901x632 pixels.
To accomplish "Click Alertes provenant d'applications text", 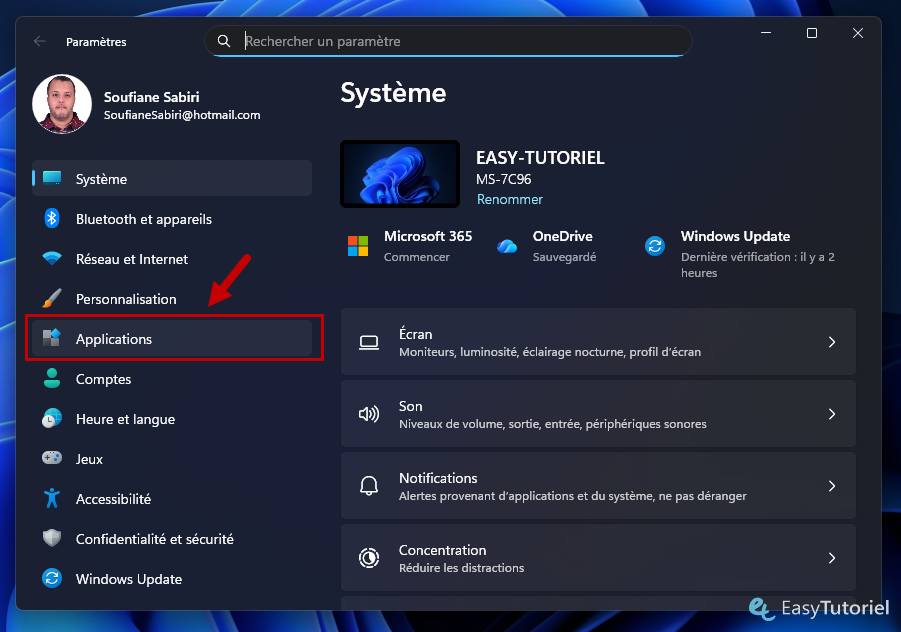I will (x=573, y=496).
